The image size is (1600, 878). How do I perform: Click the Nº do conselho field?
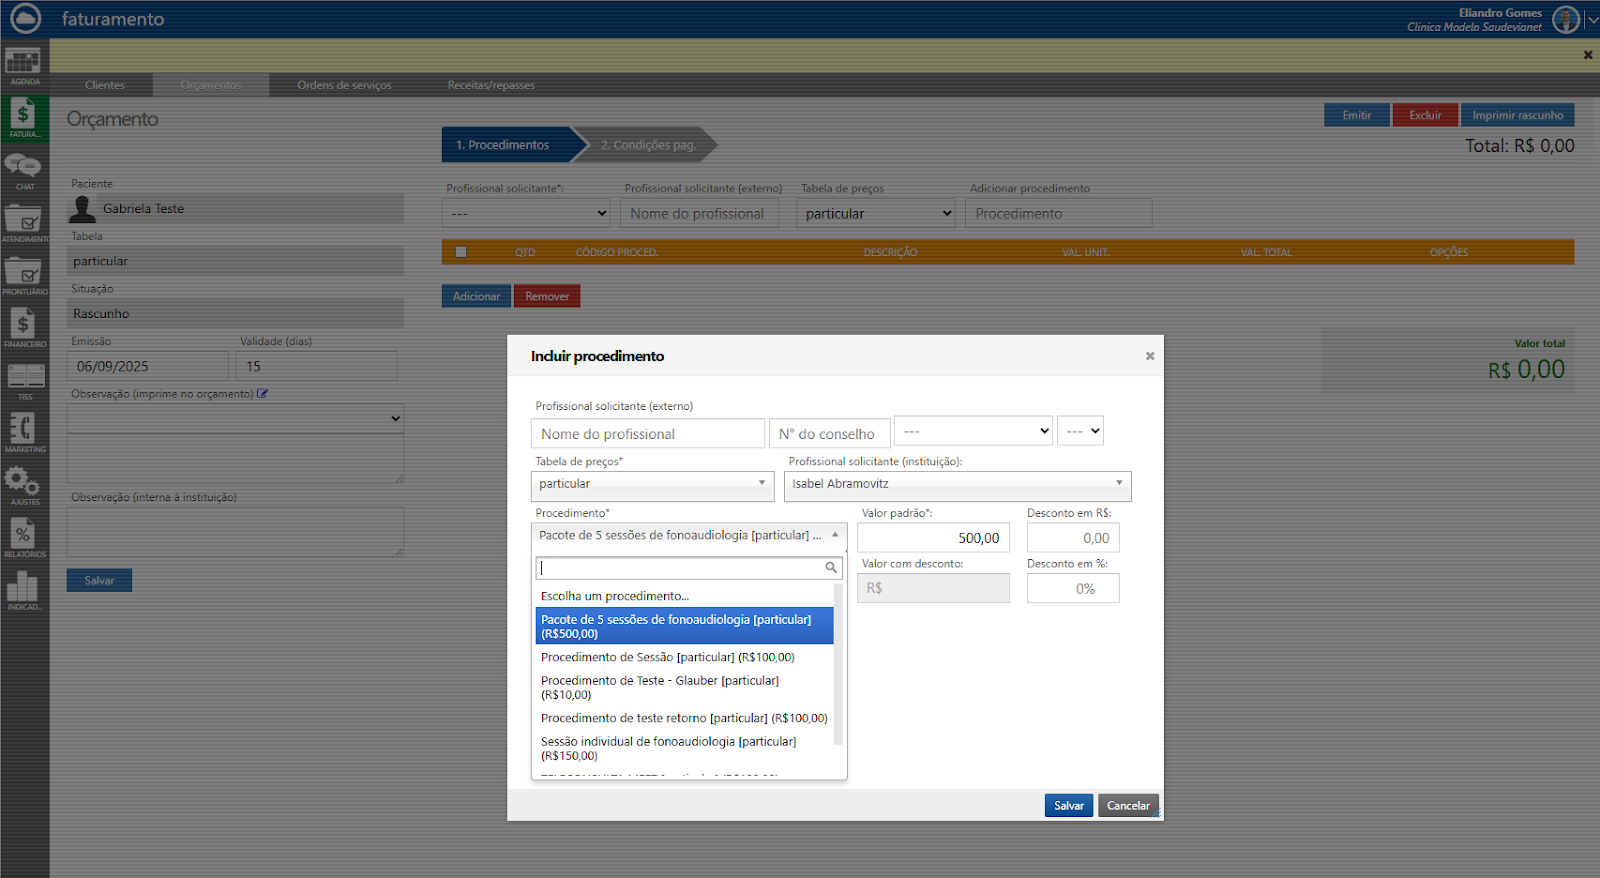point(829,434)
